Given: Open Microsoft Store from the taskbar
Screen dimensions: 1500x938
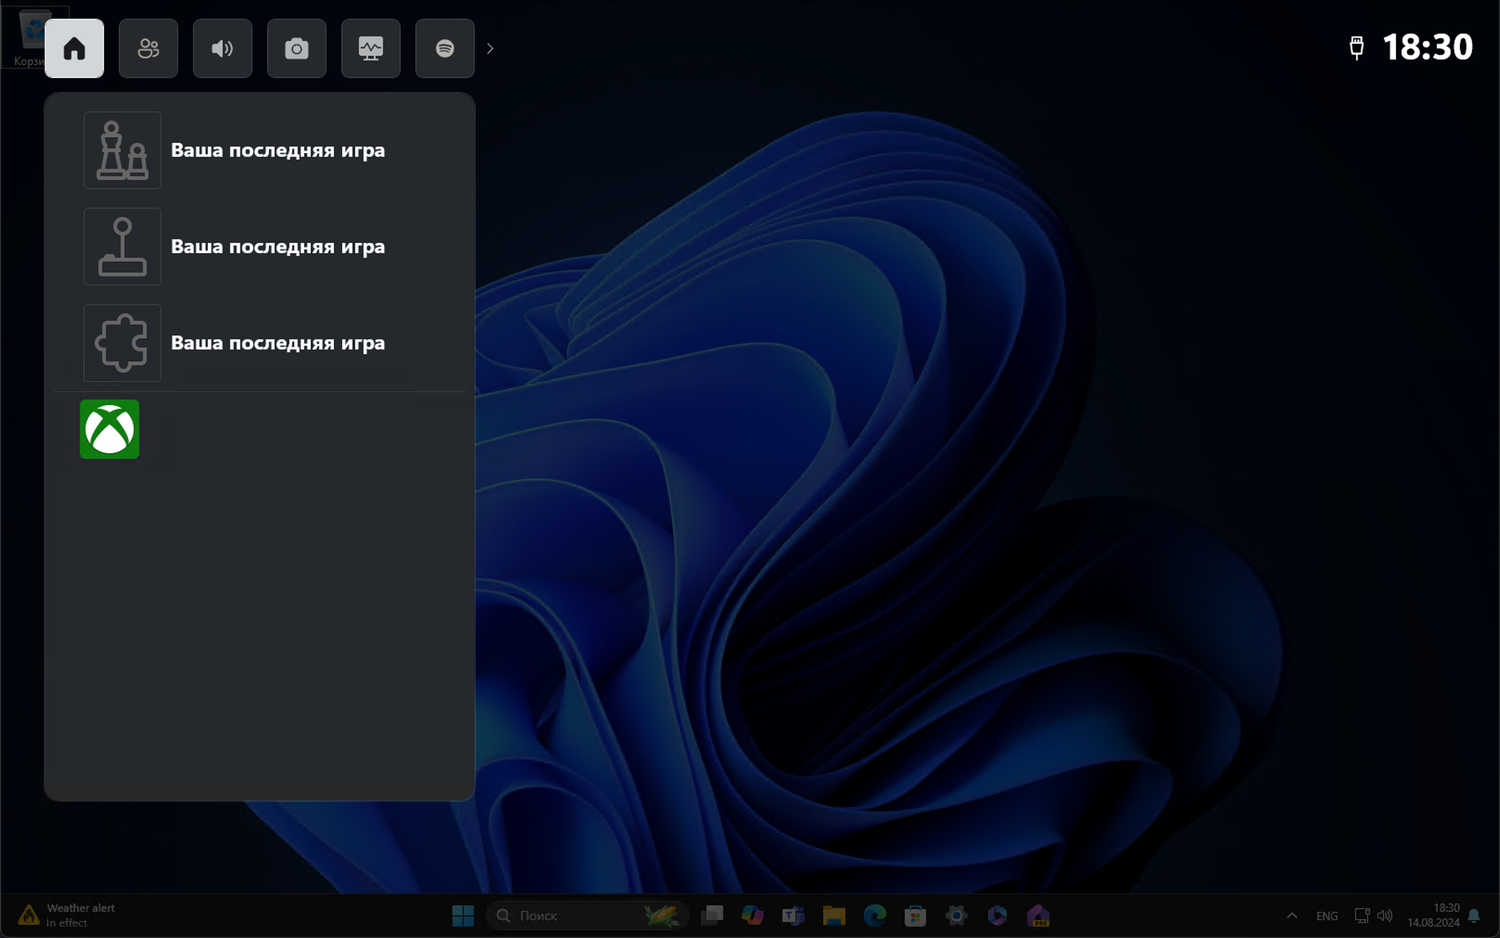Looking at the screenshot, I should [916, 915].
